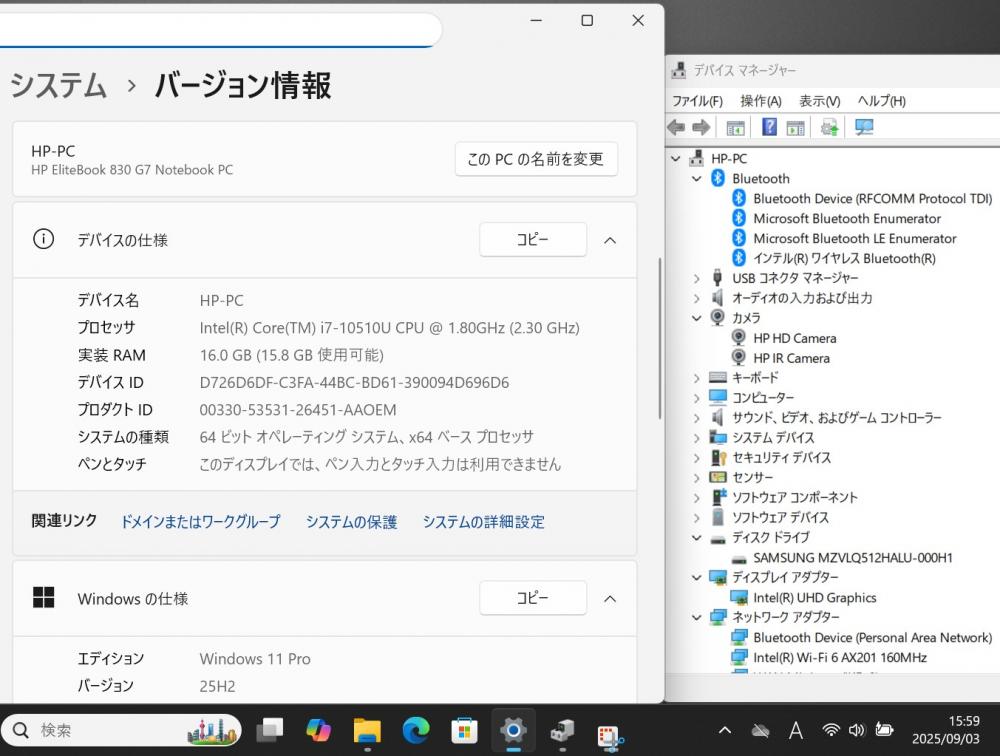The height and width of the screenshot is (756, 1000).
Task: Click the OneDrive cloud icon in system tray
Action: pyautogui.click(x=760, y=730)
